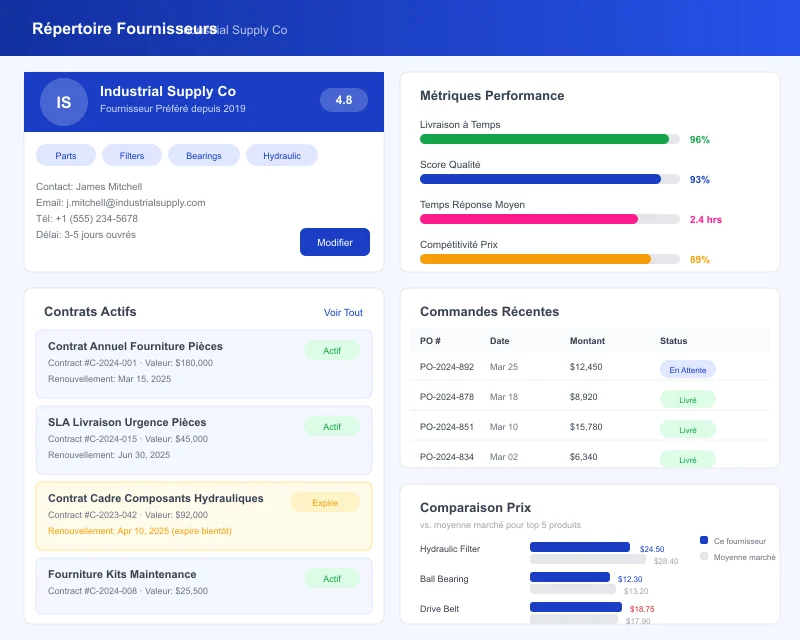Viewport: 800px width, 640px height.
Task: Click the IS supplier avatar icon
Action: click(x=62, y=101)
